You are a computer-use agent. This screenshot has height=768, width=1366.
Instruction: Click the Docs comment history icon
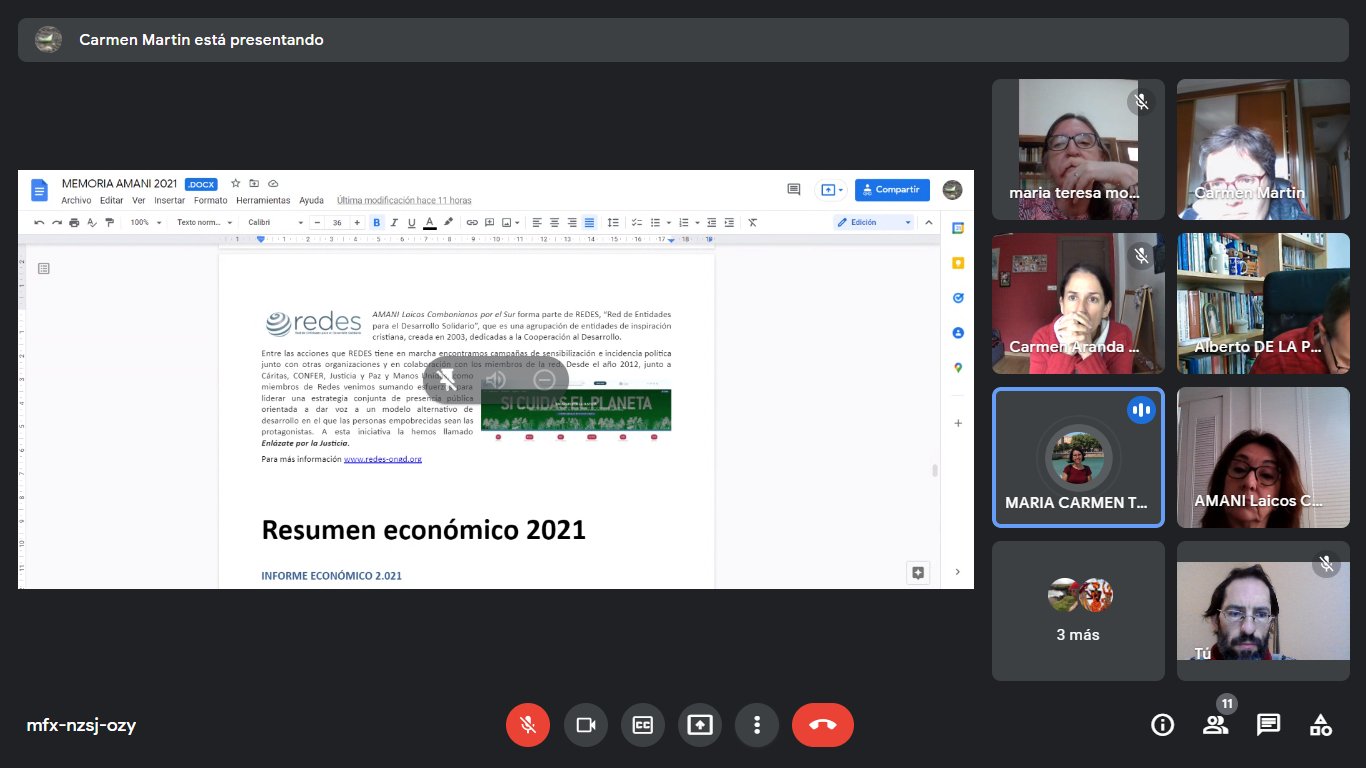[794, 189]
